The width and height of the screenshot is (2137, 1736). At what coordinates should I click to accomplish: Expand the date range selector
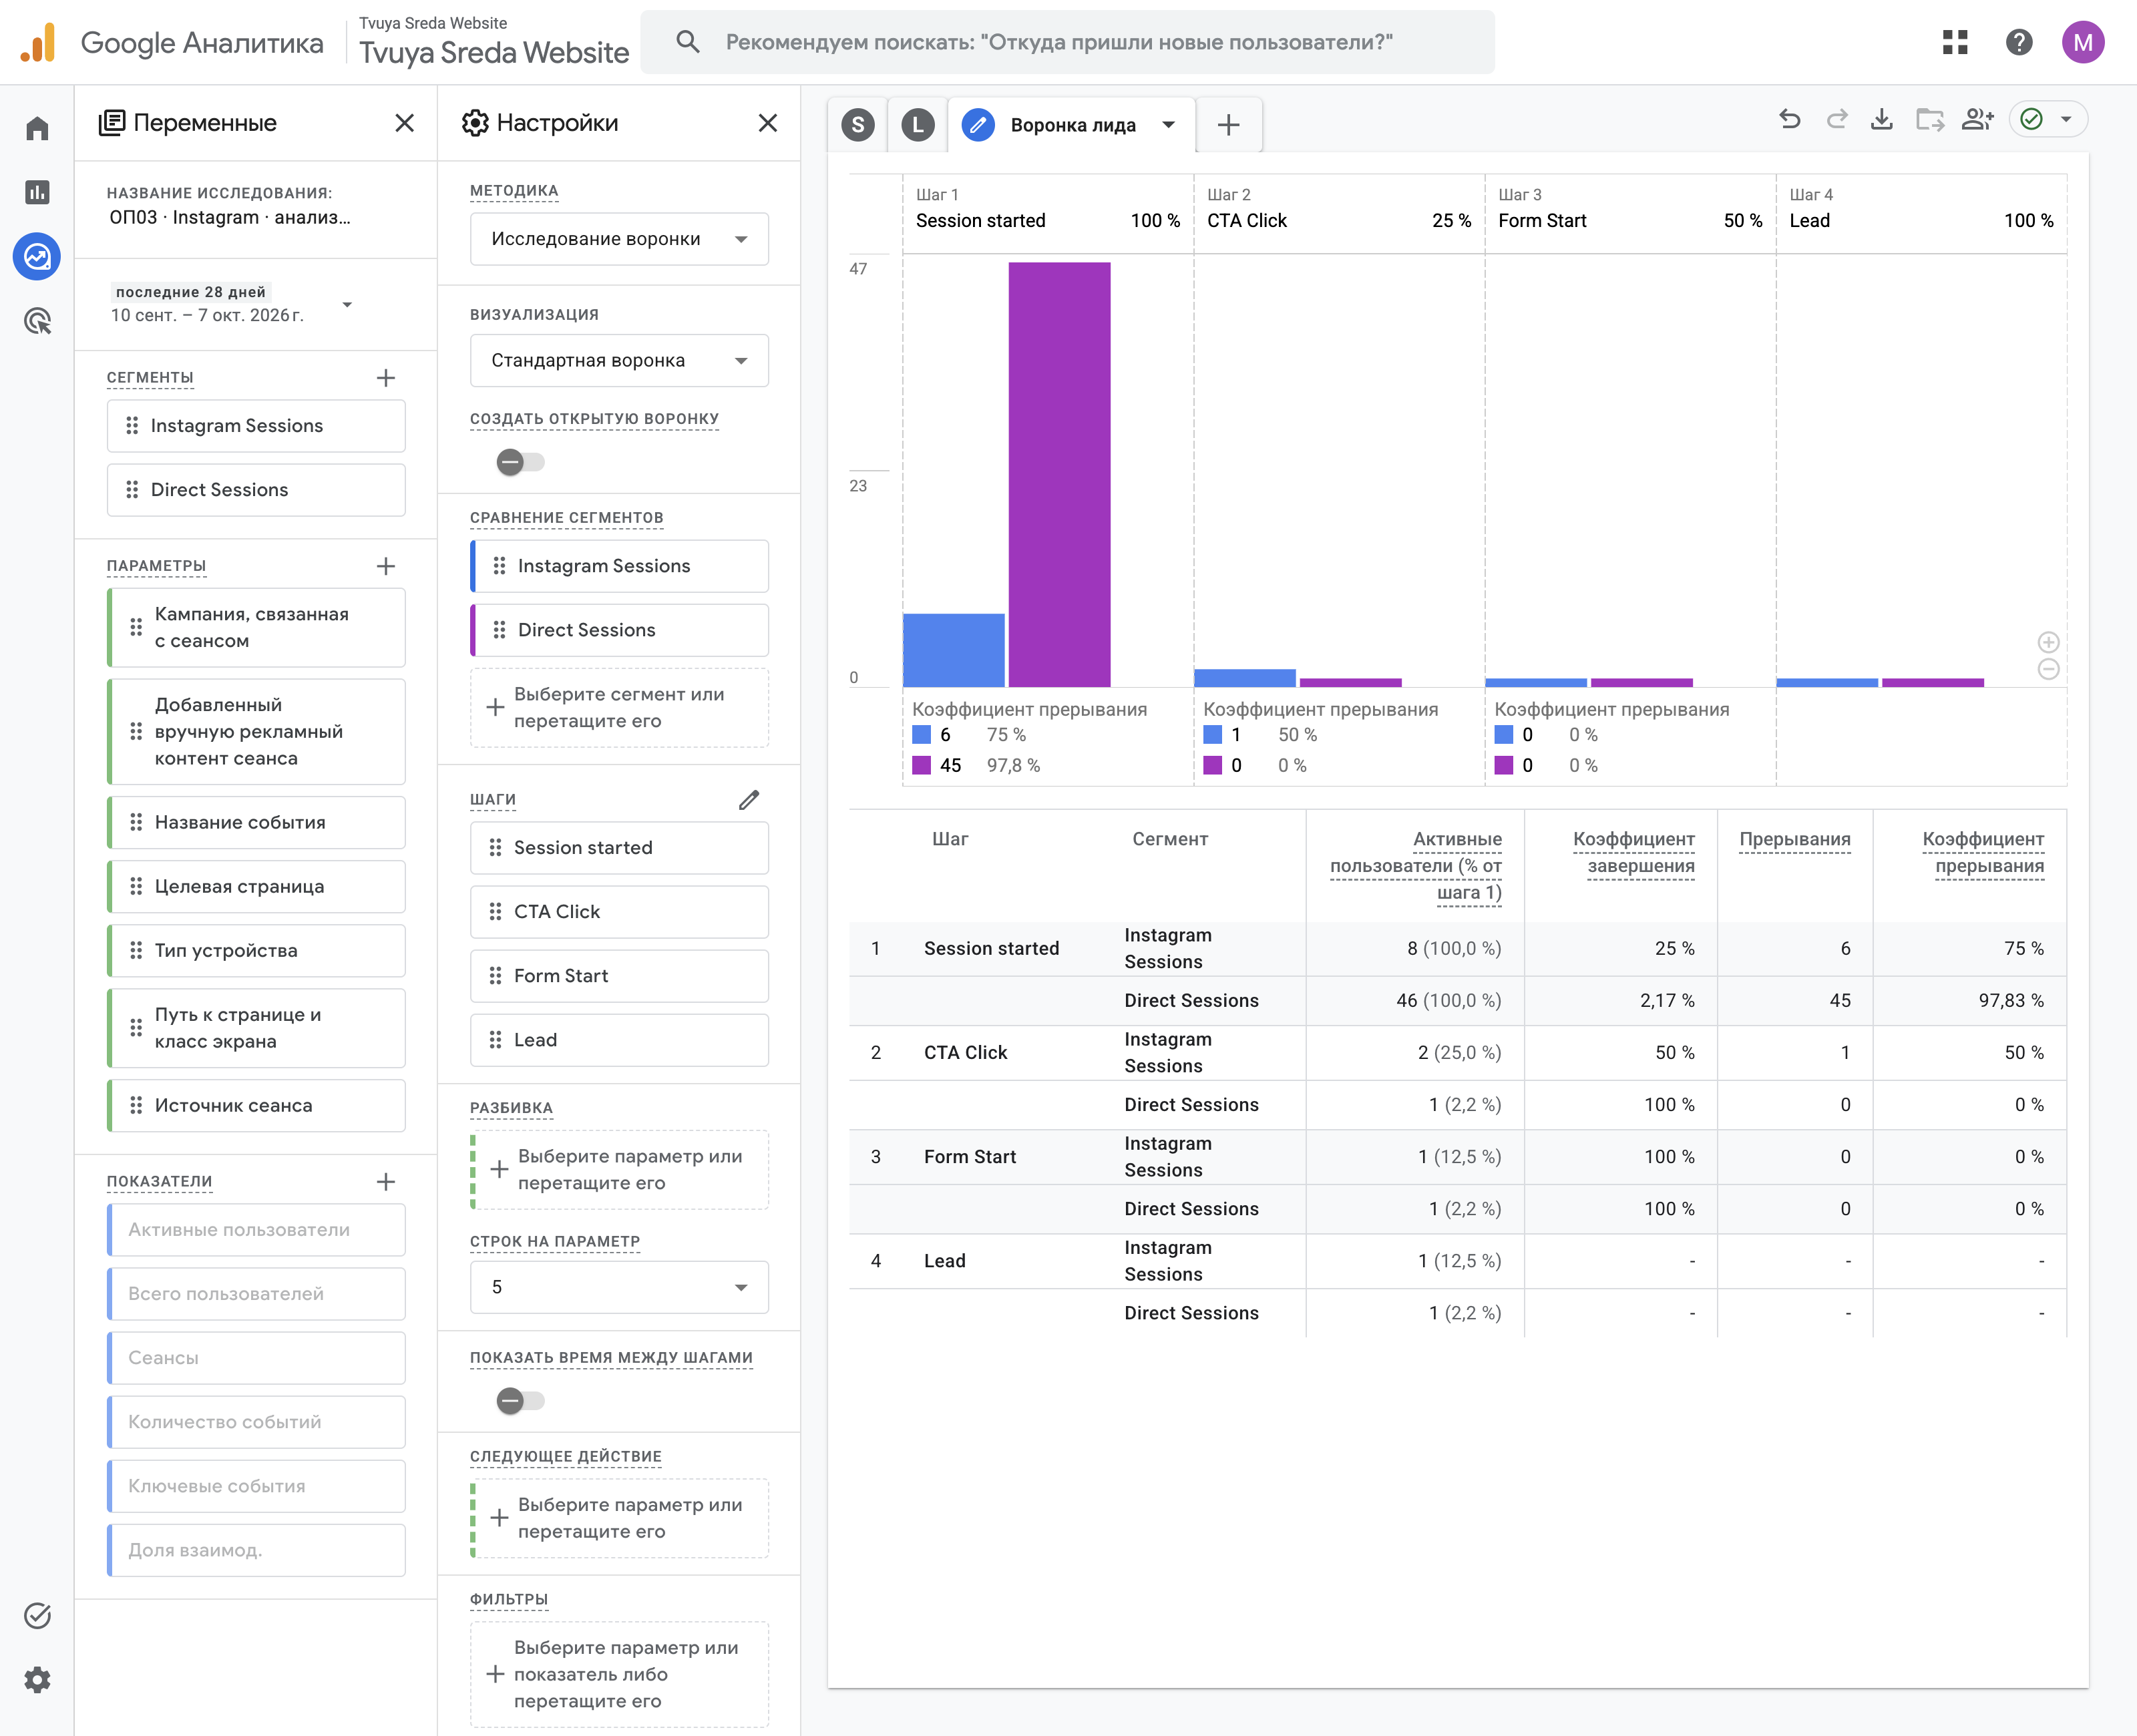[x=347, y=304]
